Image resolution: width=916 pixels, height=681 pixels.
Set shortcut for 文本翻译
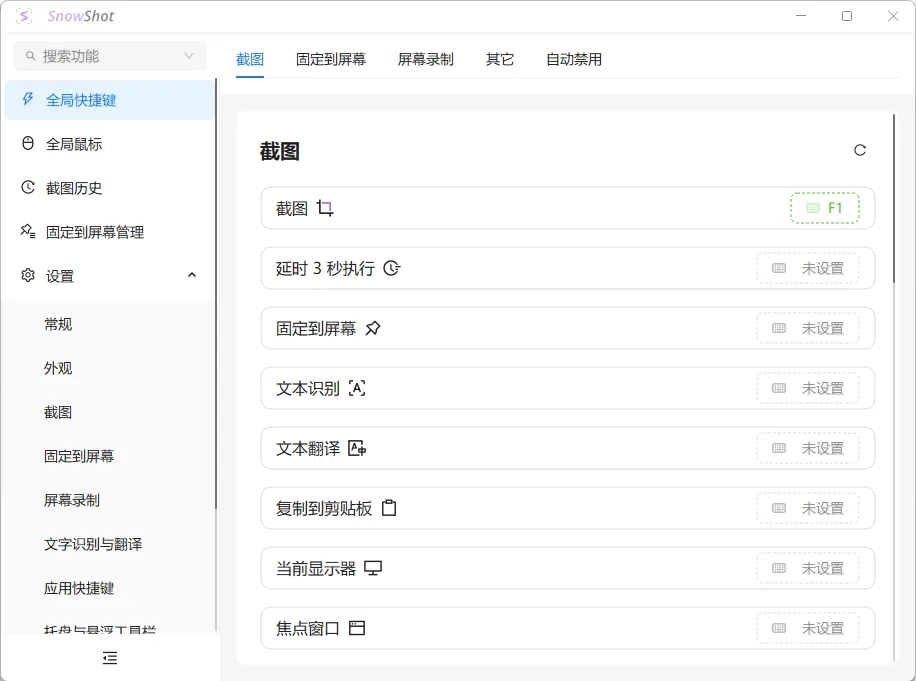[808, 449]
